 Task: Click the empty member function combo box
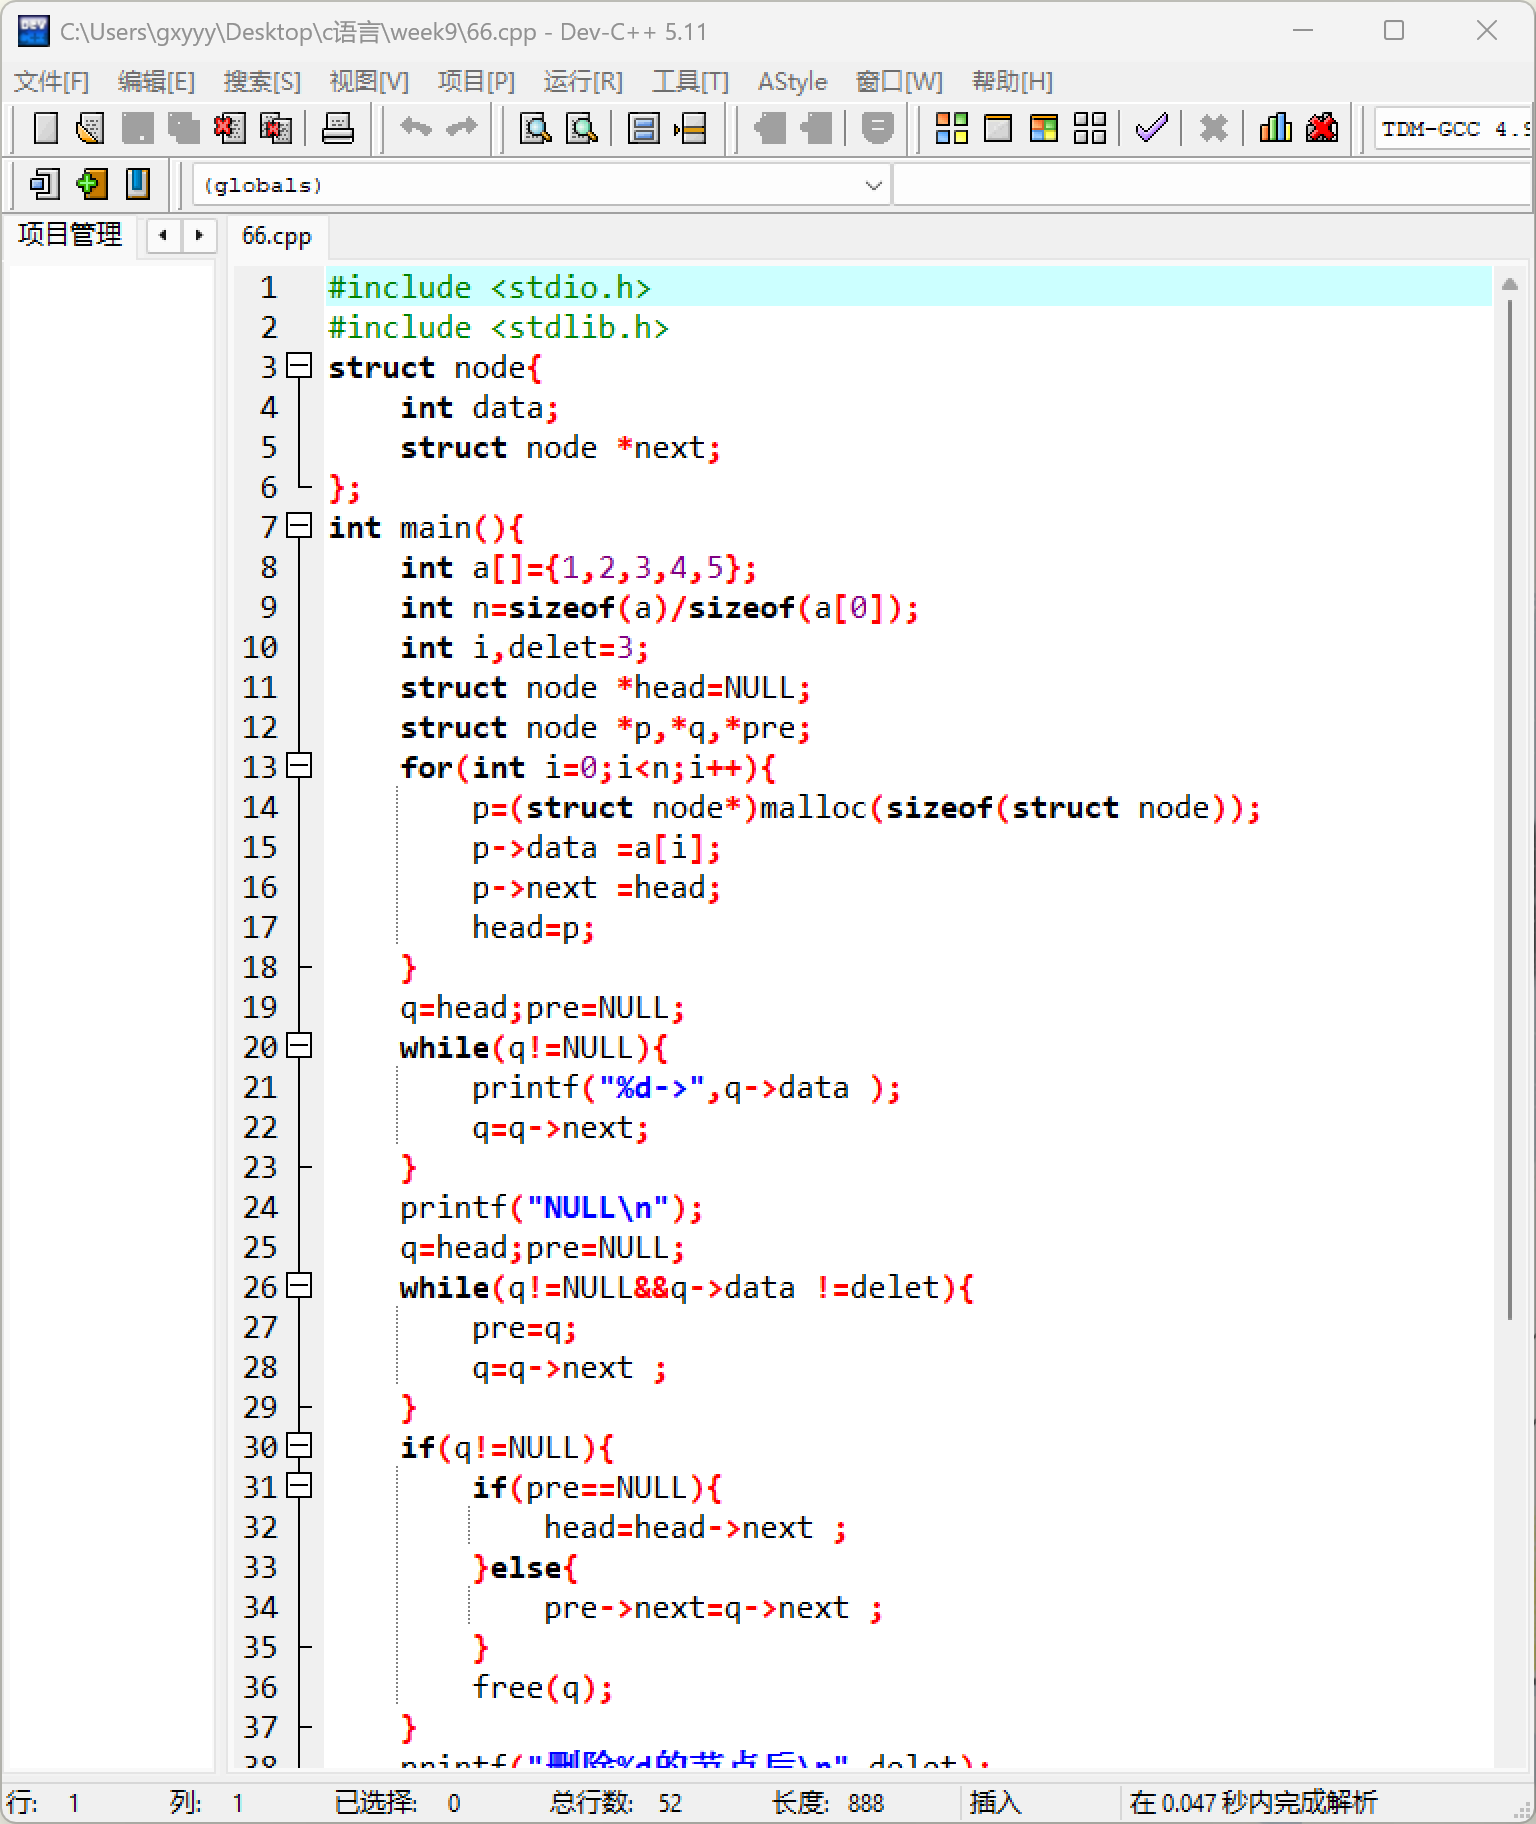(x=1212, y=185)
